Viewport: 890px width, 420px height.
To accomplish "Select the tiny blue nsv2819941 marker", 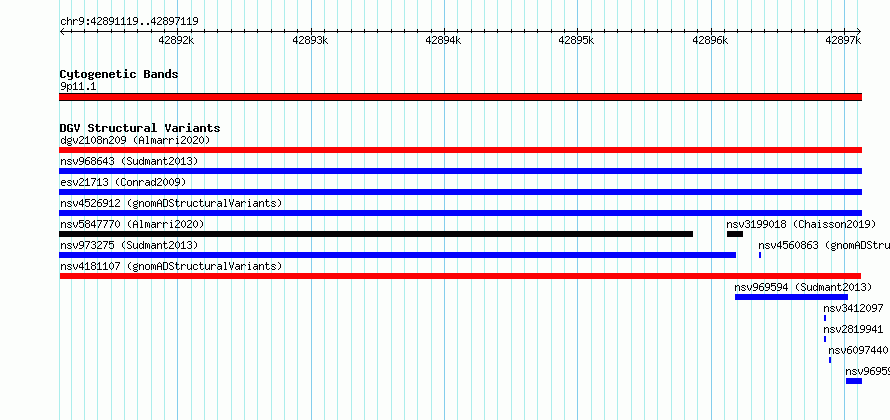I will [825, 339].
